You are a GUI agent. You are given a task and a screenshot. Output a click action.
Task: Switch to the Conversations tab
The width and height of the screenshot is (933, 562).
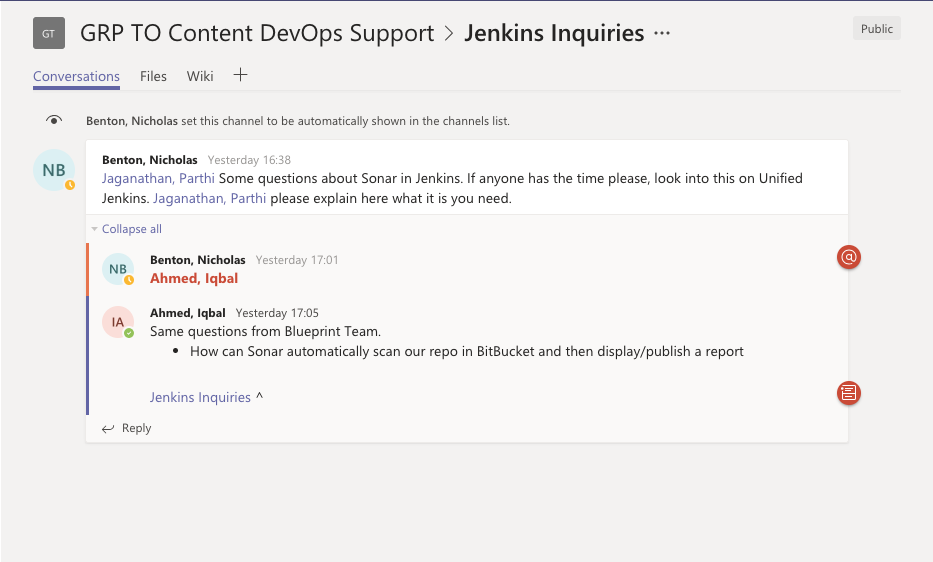pos(76,76)
